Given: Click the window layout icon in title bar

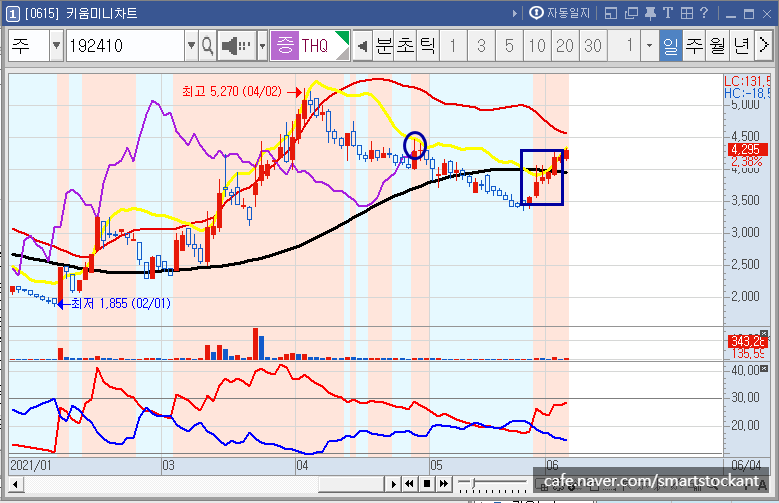Looking at the screenshot, I should pyautogui.click(x=611, y=13).
